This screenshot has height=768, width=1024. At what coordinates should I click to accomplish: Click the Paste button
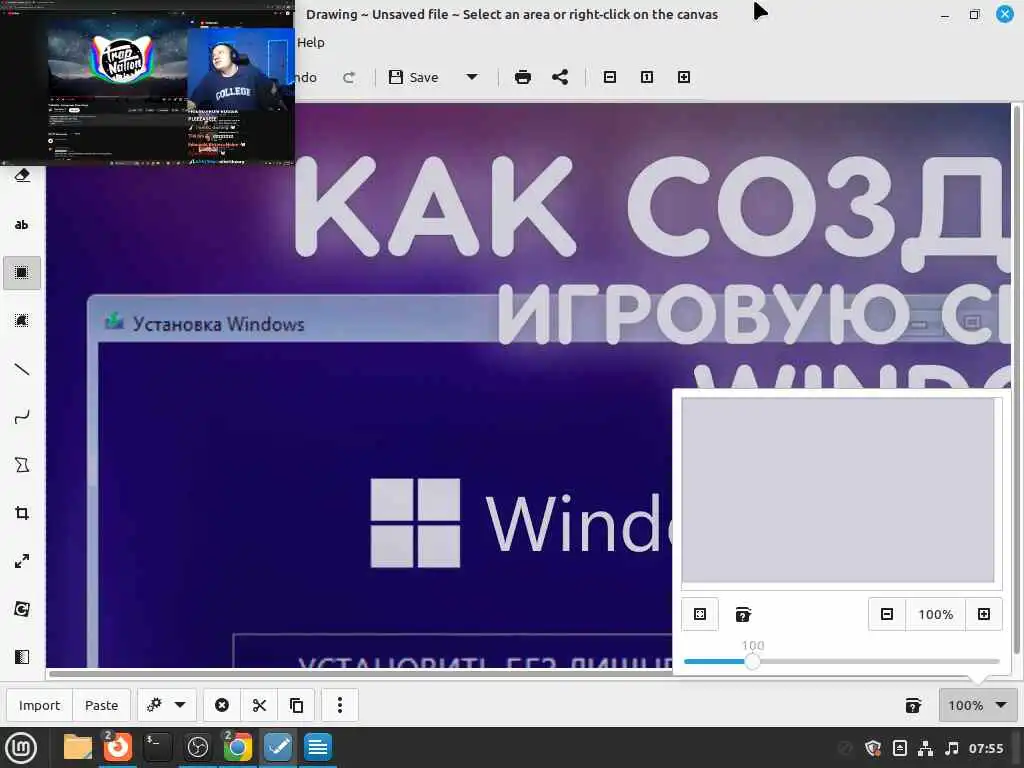[x=101, y=705]
